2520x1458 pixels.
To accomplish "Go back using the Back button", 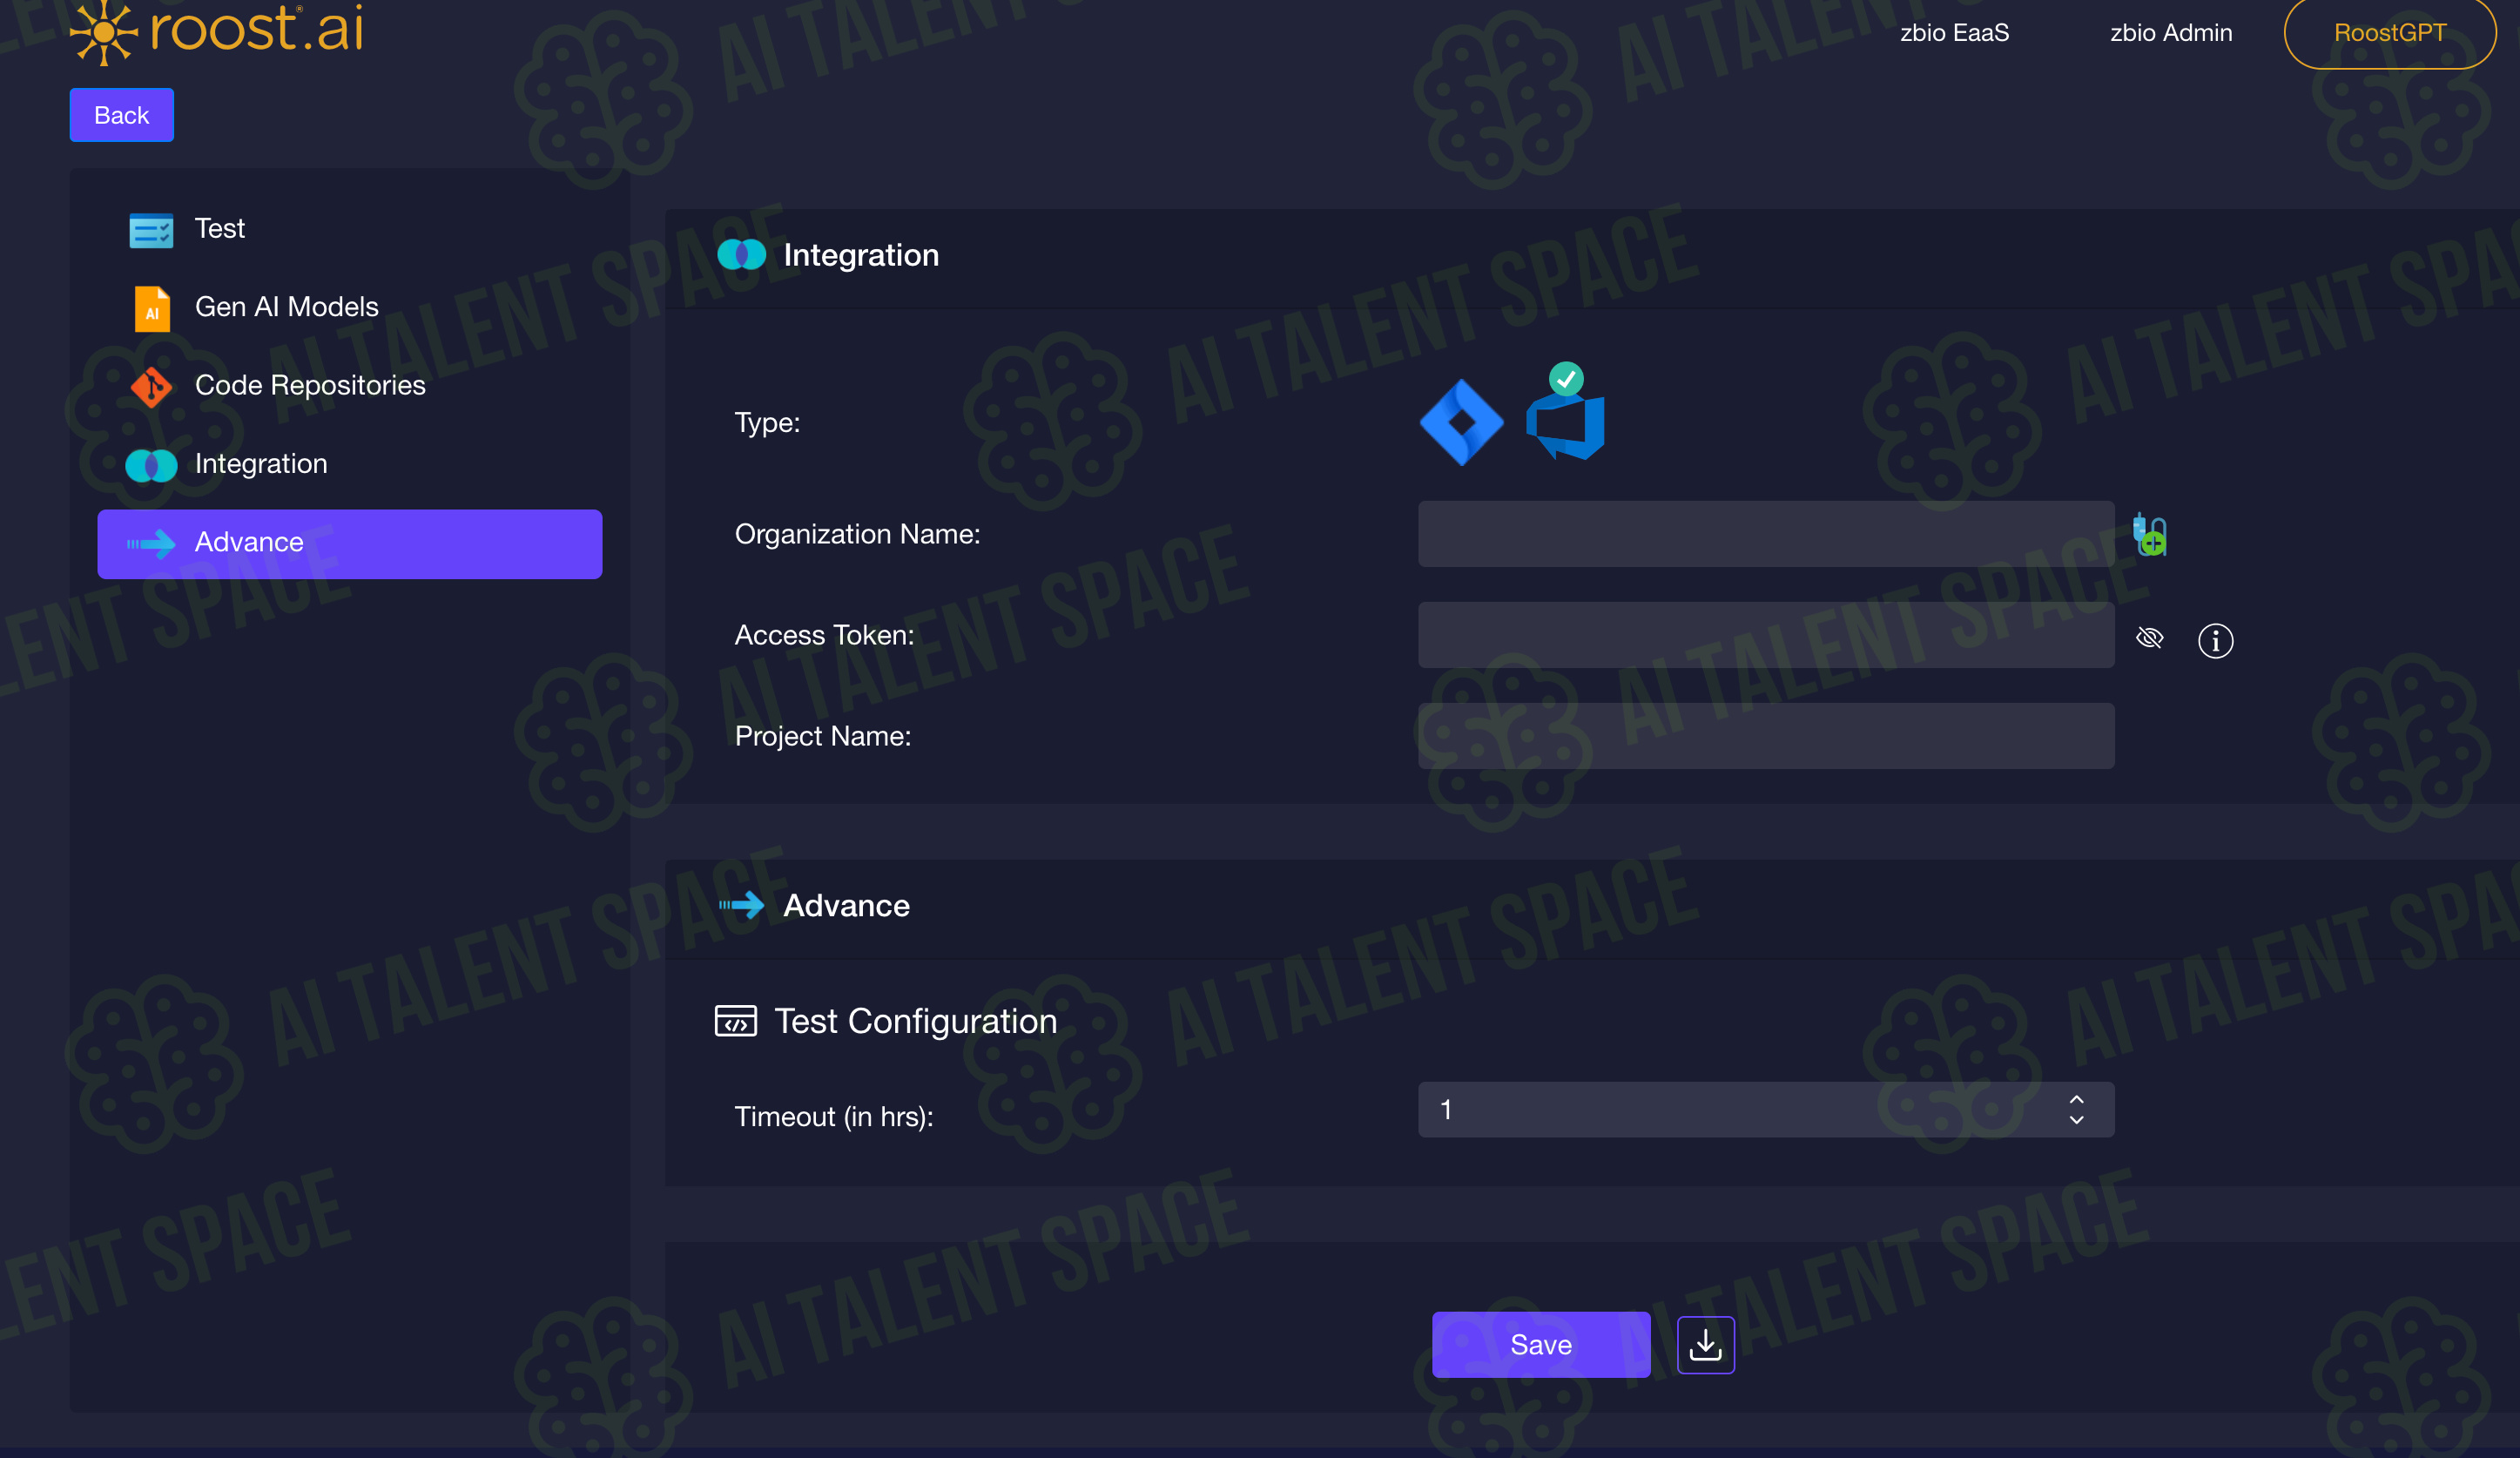I will (x=121, y=115).
